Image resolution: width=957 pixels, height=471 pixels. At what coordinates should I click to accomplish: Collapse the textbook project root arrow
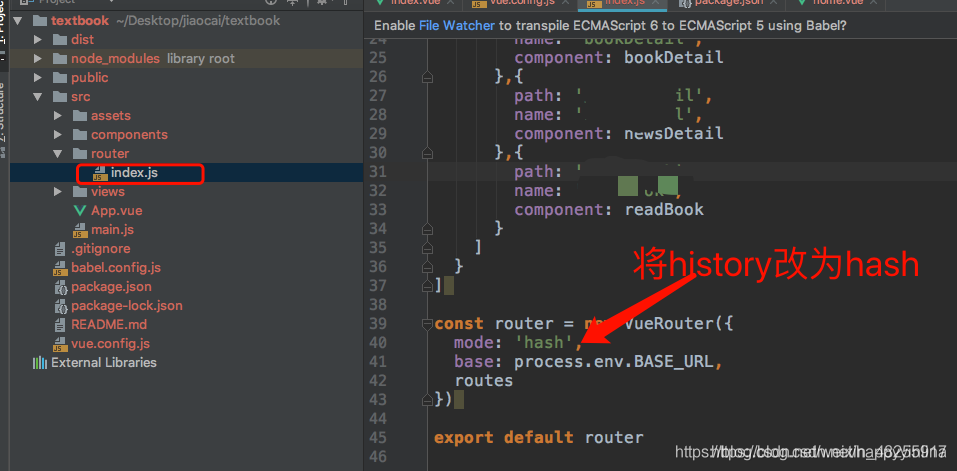[x=18, y=21]
